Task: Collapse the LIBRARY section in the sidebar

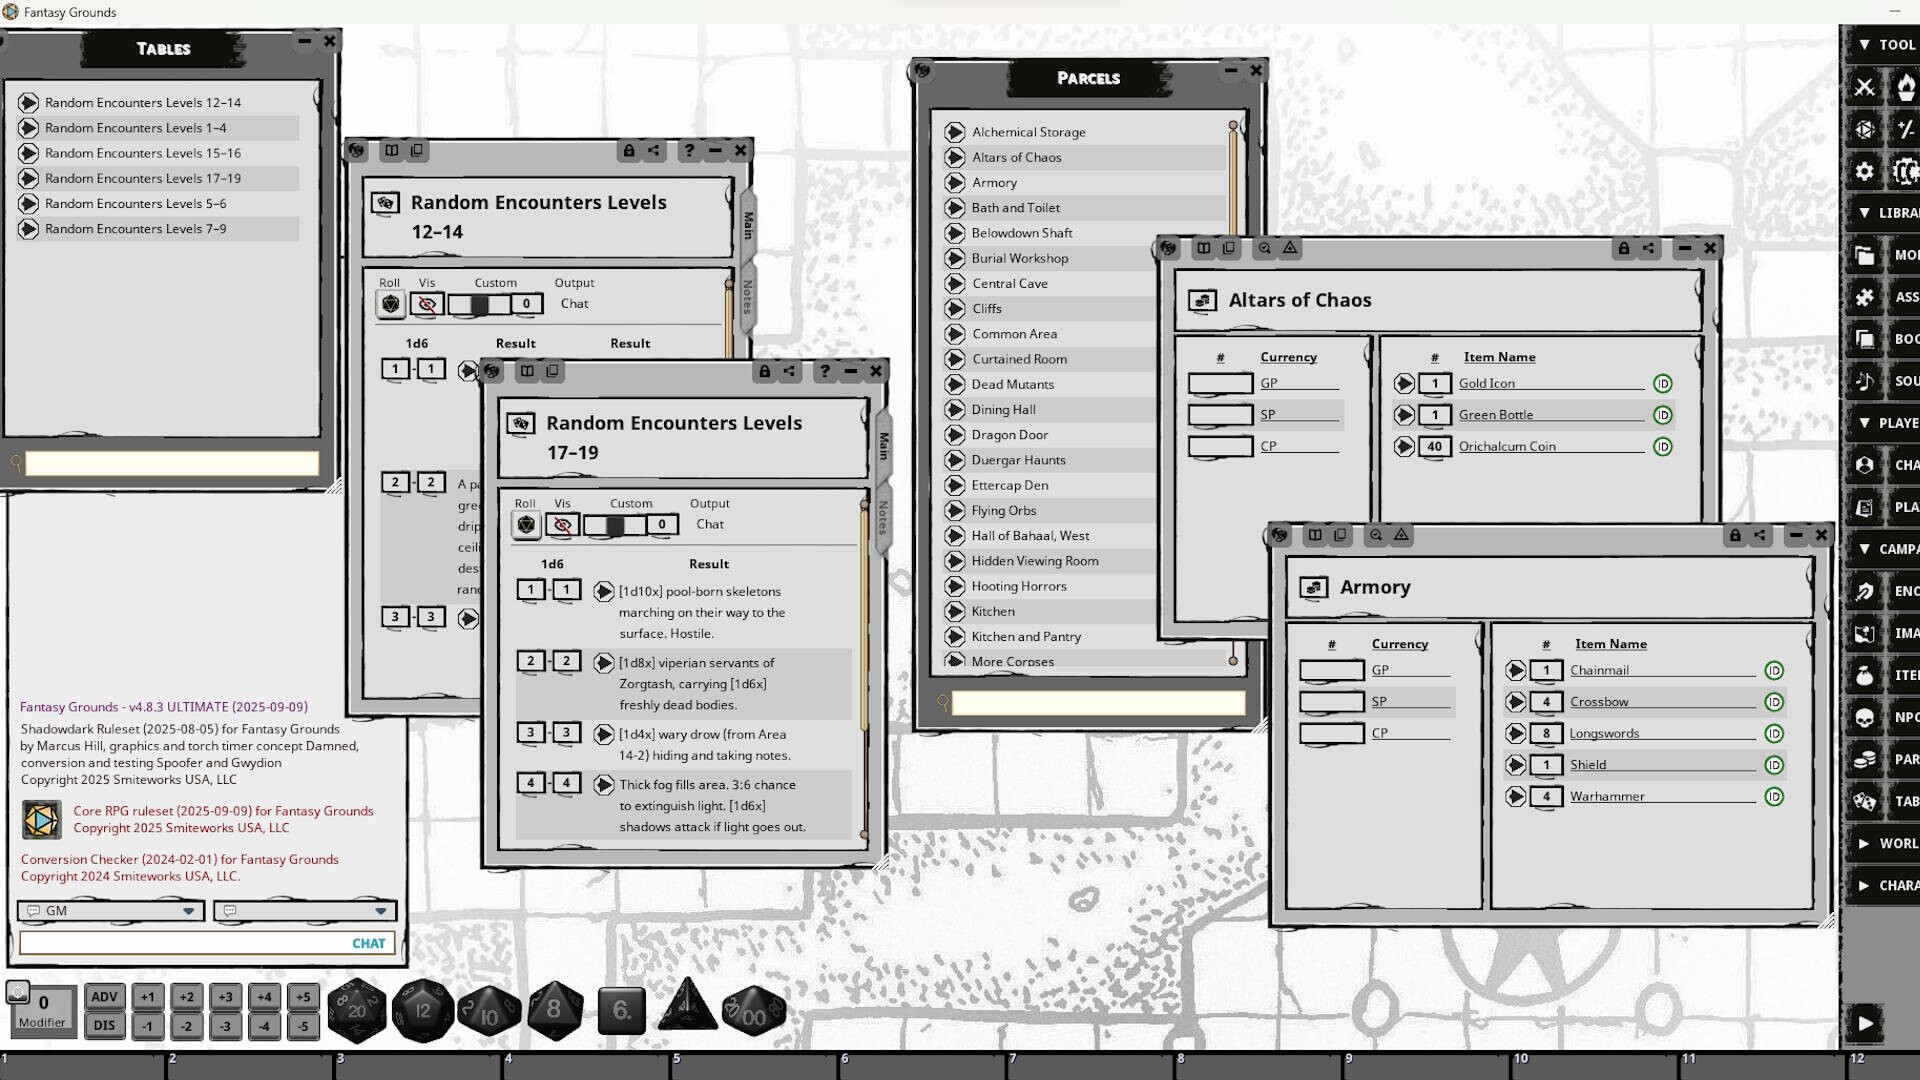Action: [1866, 212]
